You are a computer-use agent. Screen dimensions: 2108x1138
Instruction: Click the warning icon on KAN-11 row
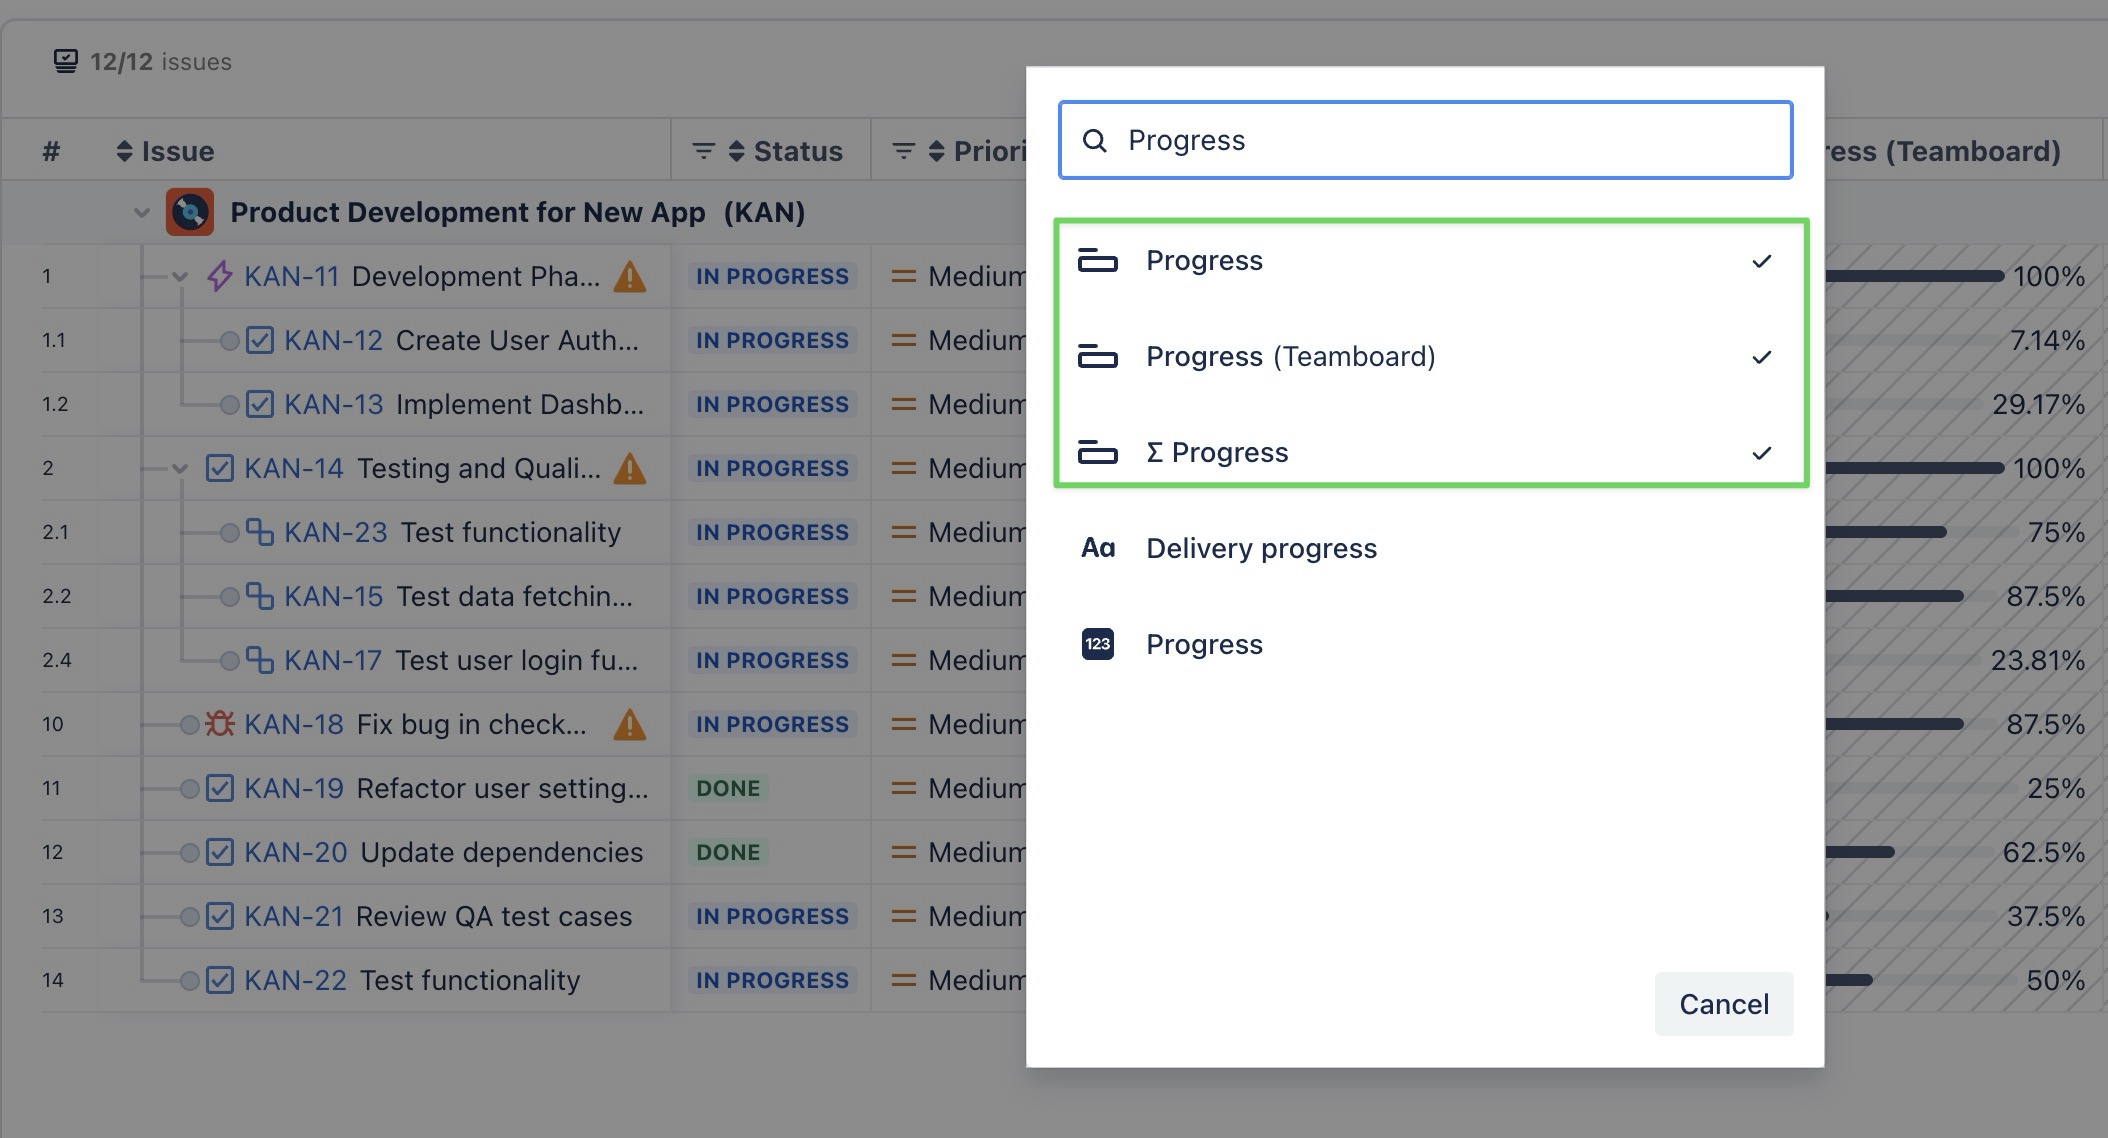tap(629, 276)
